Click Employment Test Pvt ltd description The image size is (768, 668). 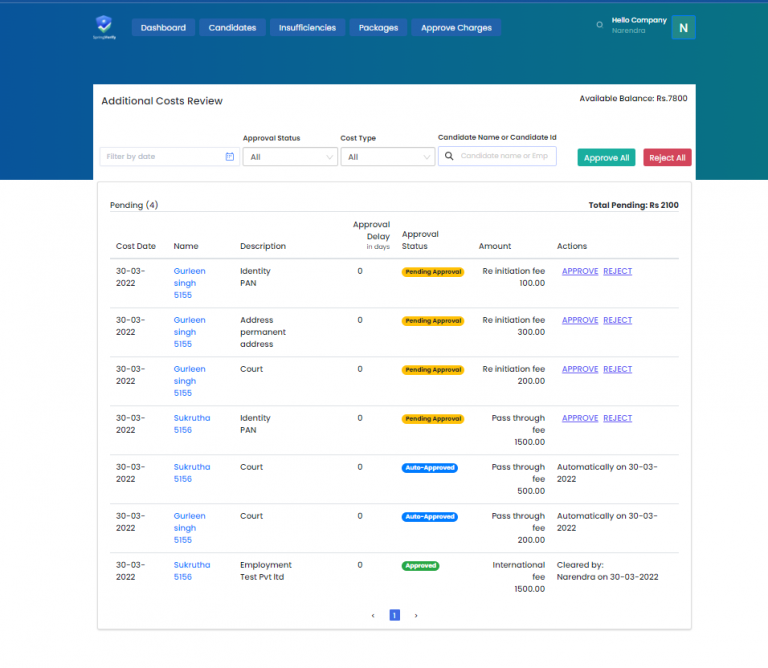265,571
